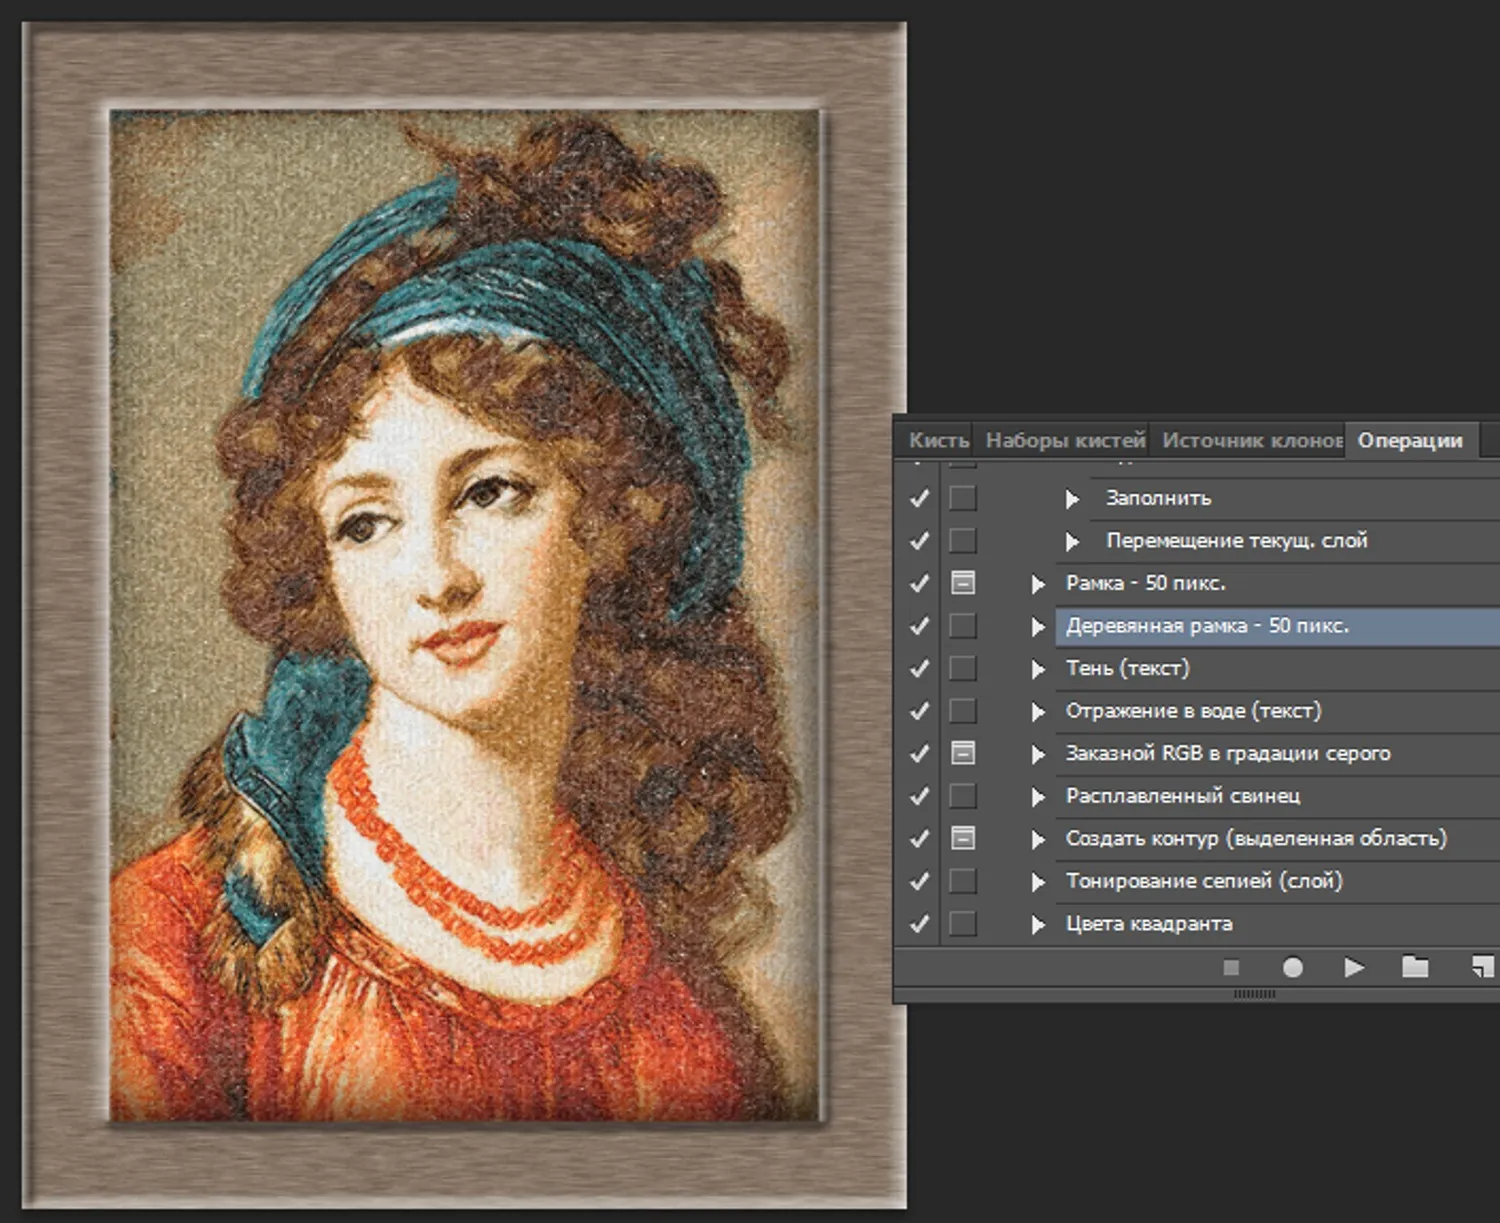Viewport: 1500px width, 1223px height.
Task: Click the panel resize grip below the buttons
Action: pyautogui.click(x=1254, y=994)
